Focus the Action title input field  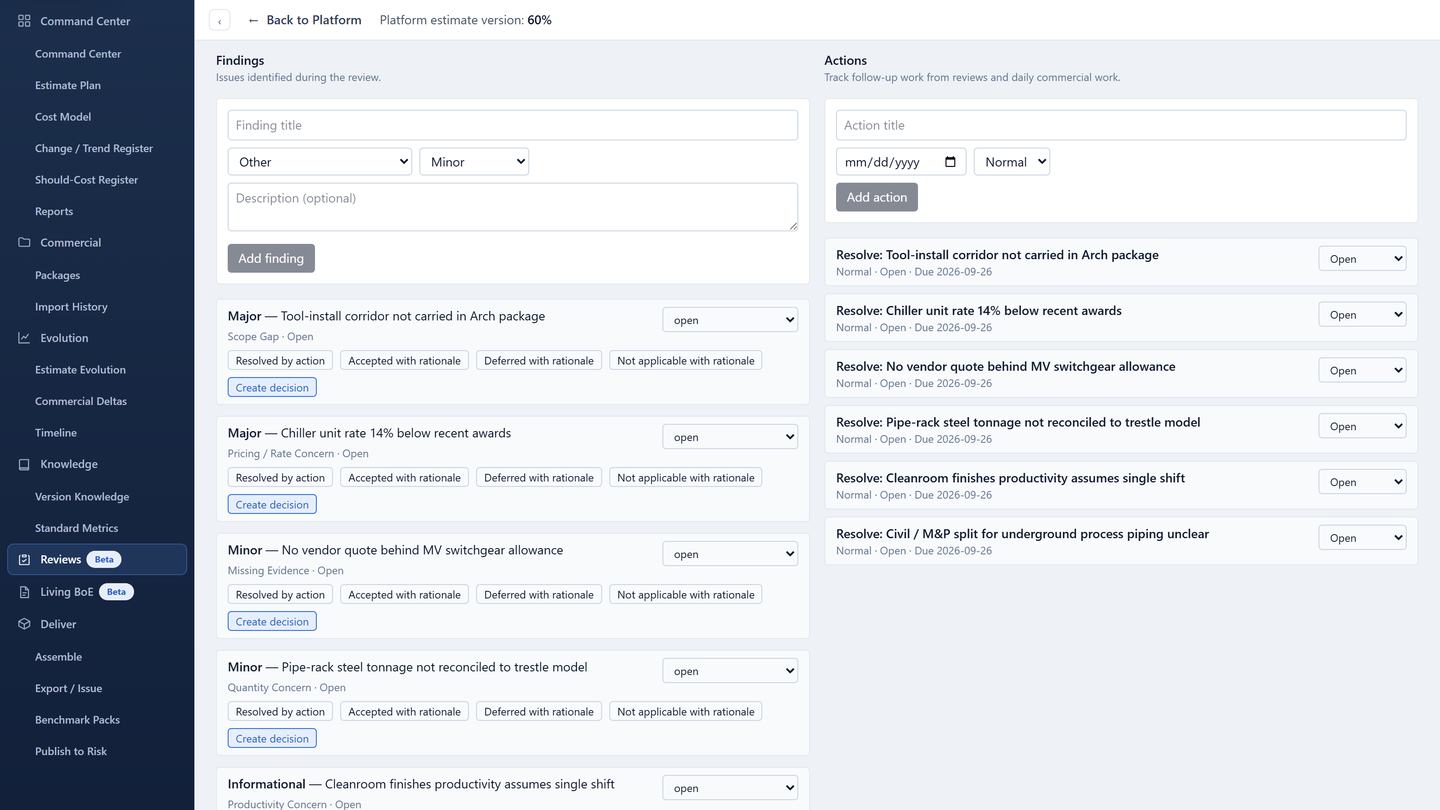tap(1121, 125)
